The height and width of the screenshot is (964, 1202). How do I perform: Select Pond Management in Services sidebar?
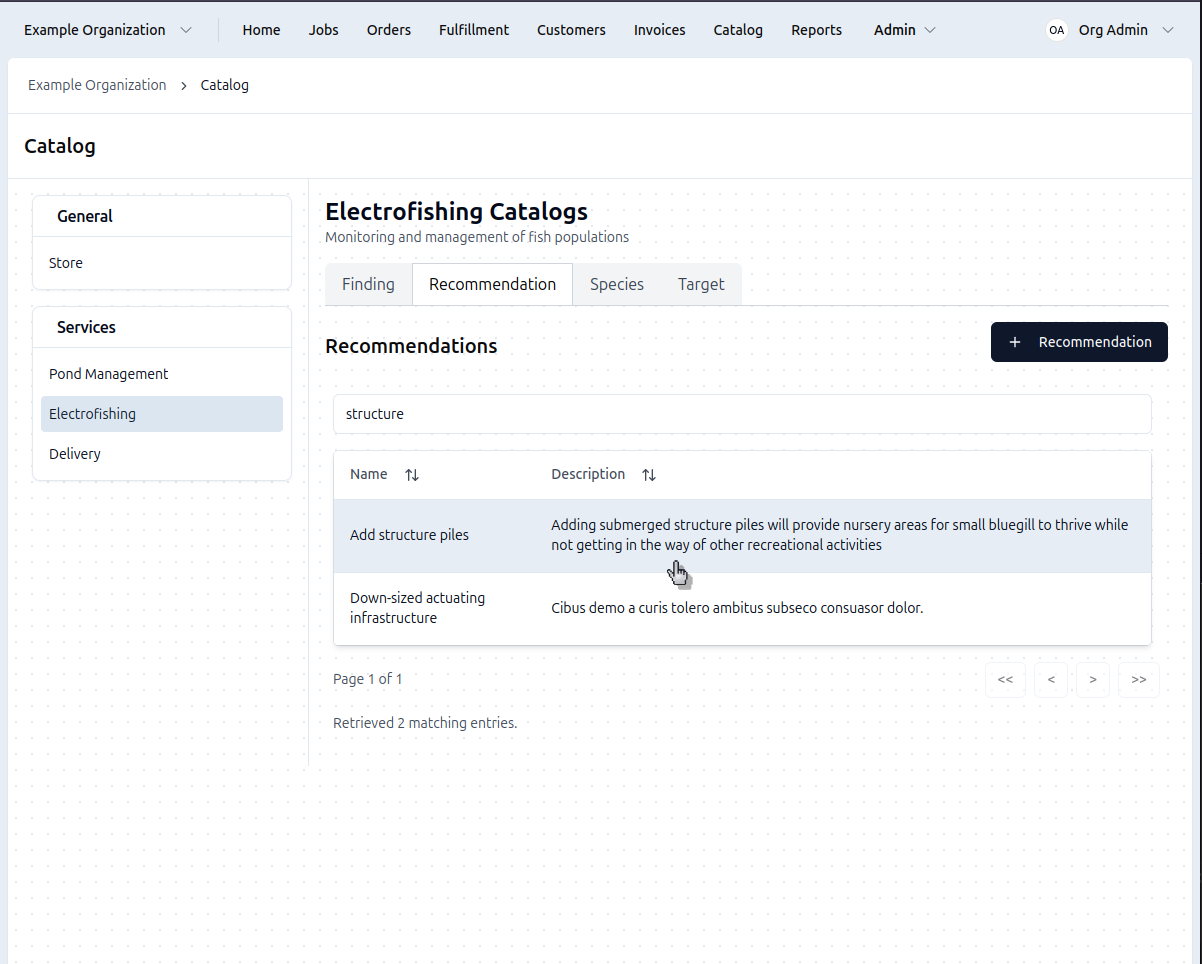click(108, 374)
